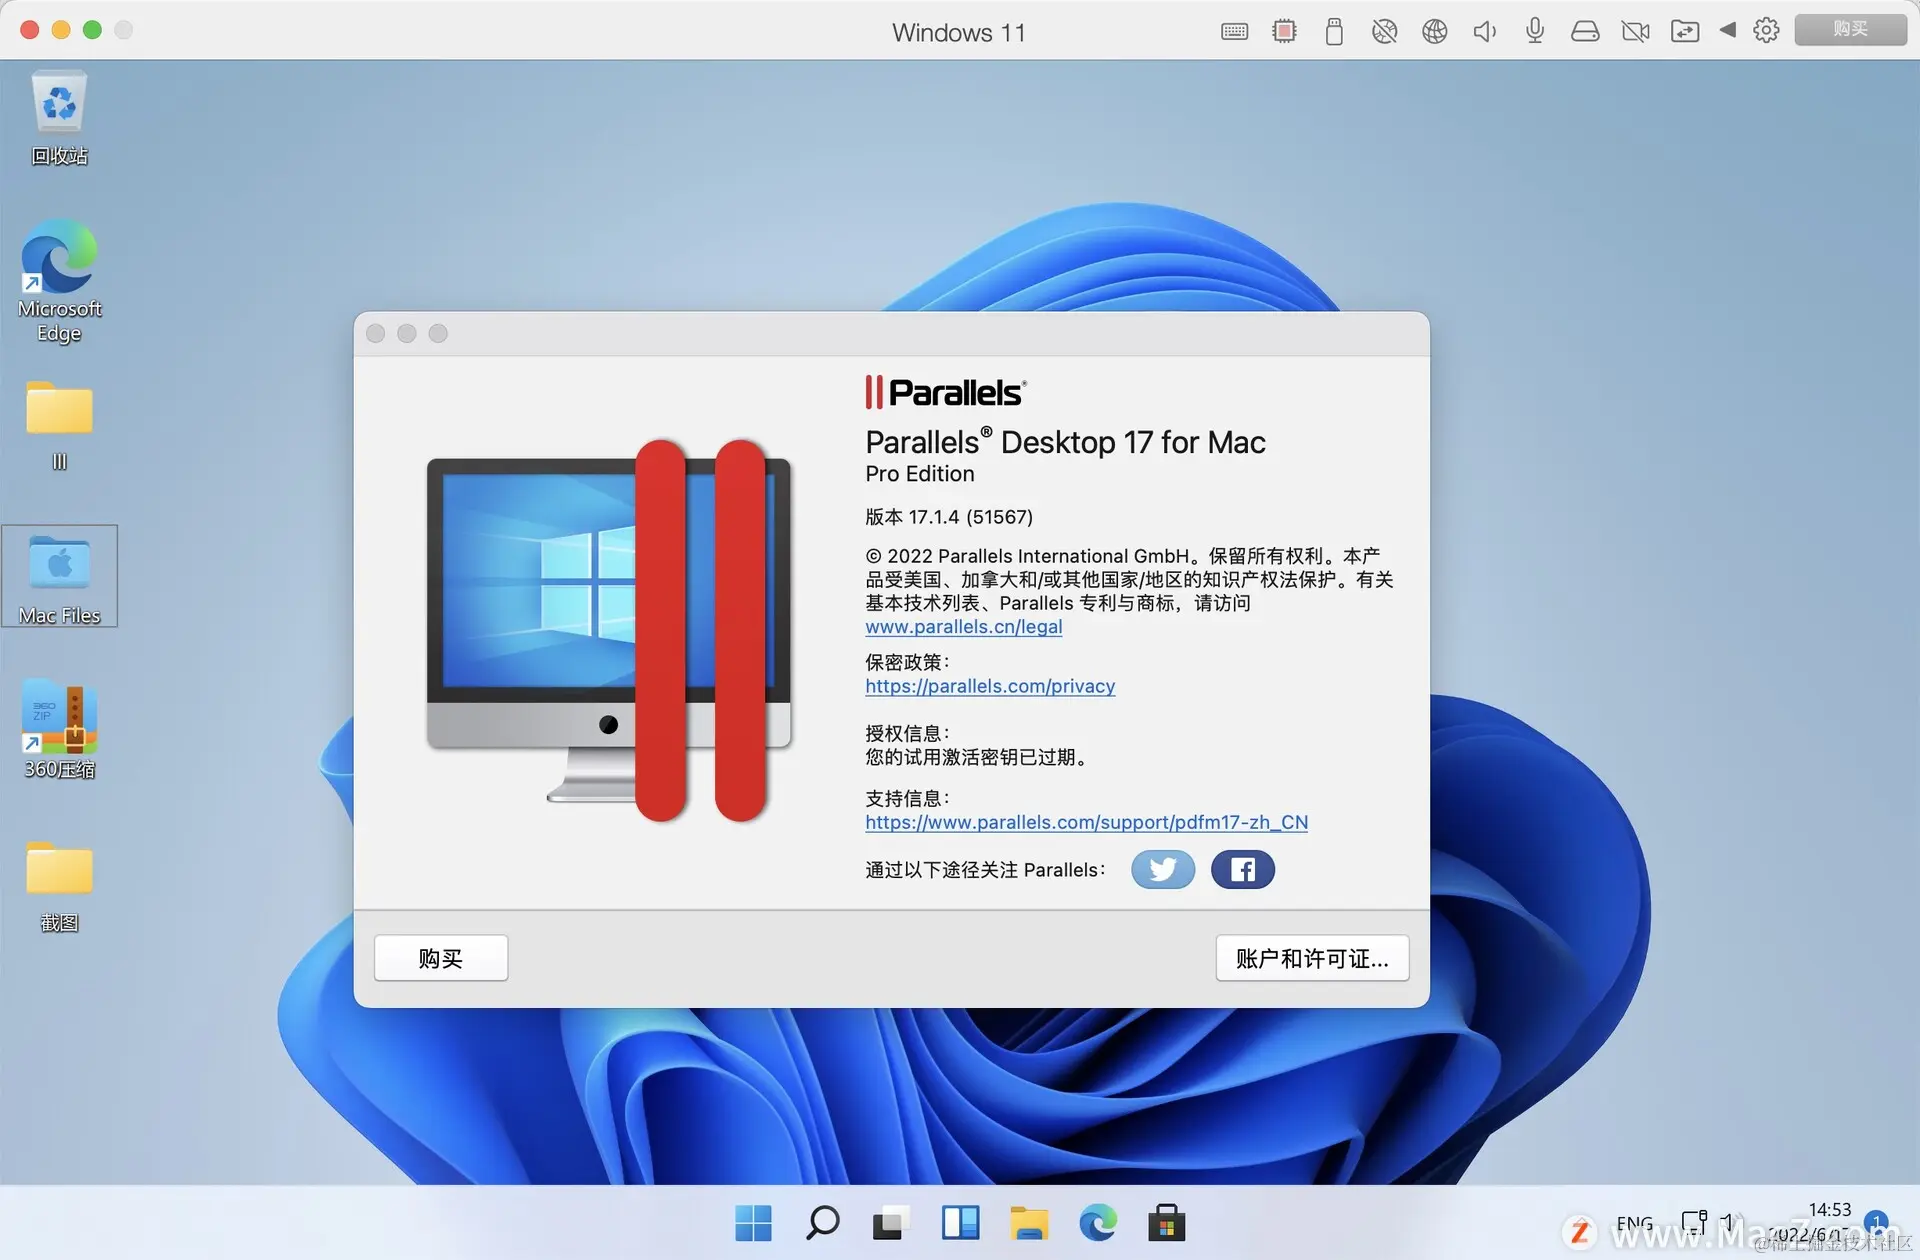Click the Twitter follow icon
Image resolution: width=1920 pixels, height=1260 pixels.
pos(1162,869)
